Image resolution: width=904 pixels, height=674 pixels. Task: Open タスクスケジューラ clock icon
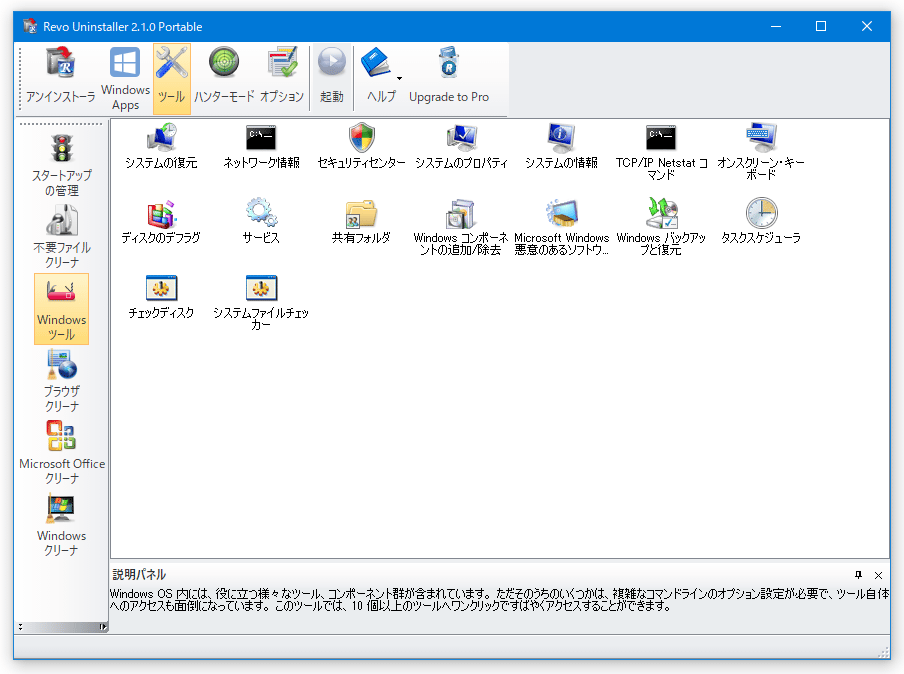[762, 213]
